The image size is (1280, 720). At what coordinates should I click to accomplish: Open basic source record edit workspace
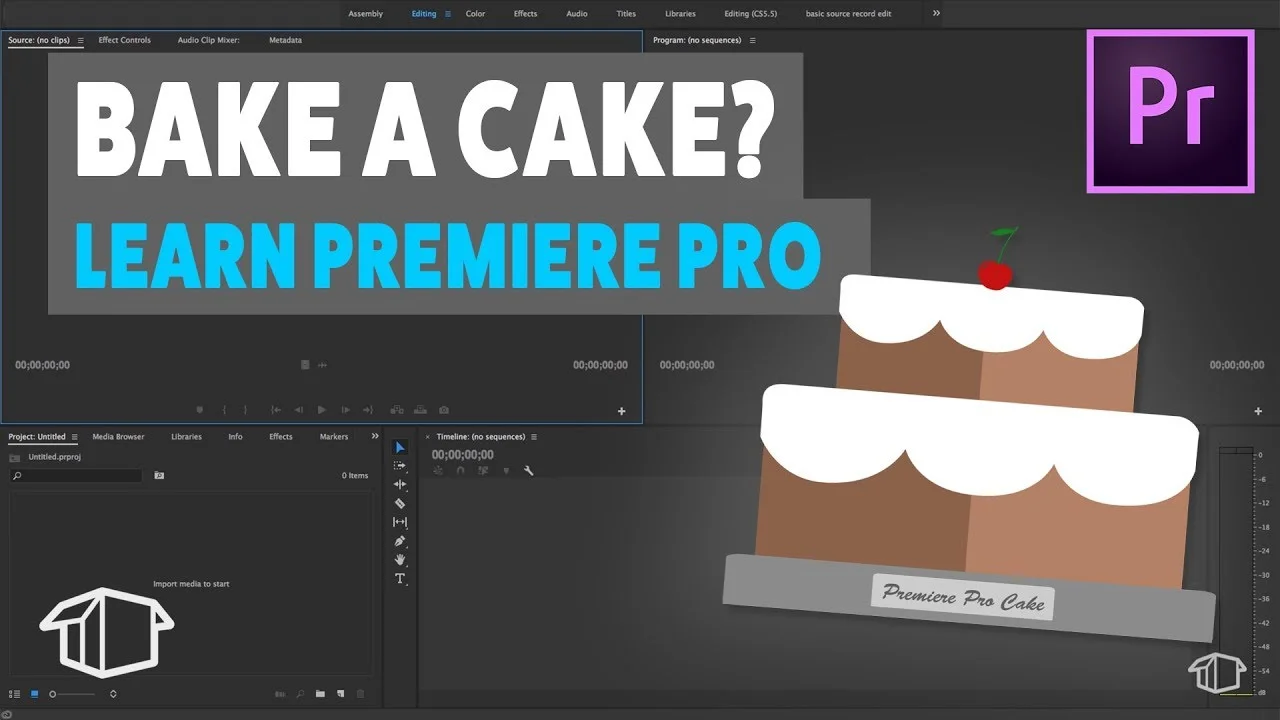point(848,14)
